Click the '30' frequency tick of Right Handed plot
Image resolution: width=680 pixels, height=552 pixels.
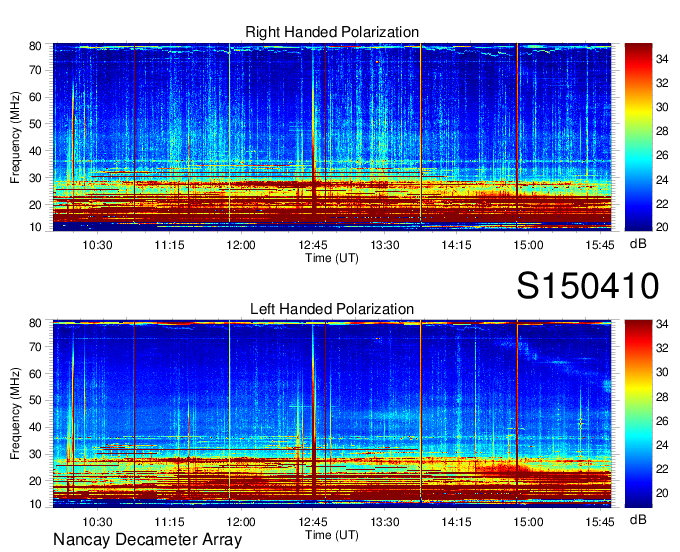click(35, 177)
